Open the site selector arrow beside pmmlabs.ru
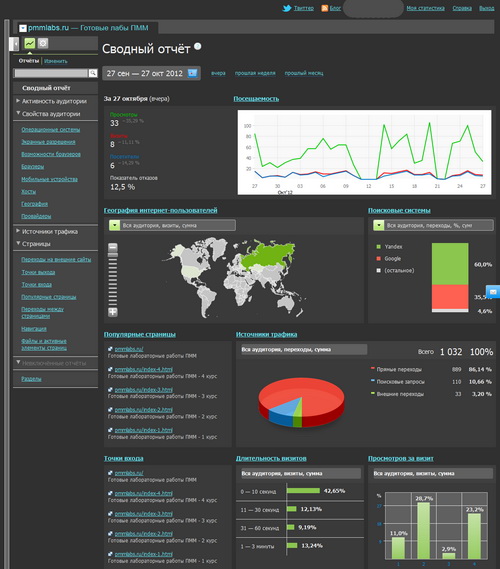Screen dimensions: 500x569 click(23, 28)
